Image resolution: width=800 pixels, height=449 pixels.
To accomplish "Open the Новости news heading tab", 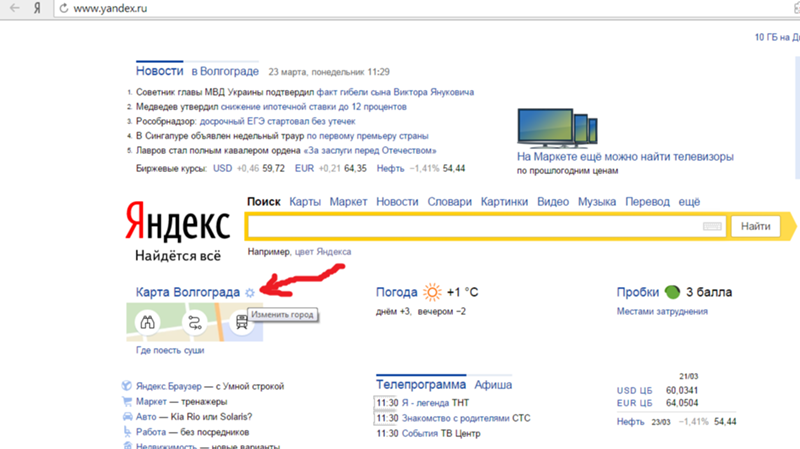I will coord(160,71).
